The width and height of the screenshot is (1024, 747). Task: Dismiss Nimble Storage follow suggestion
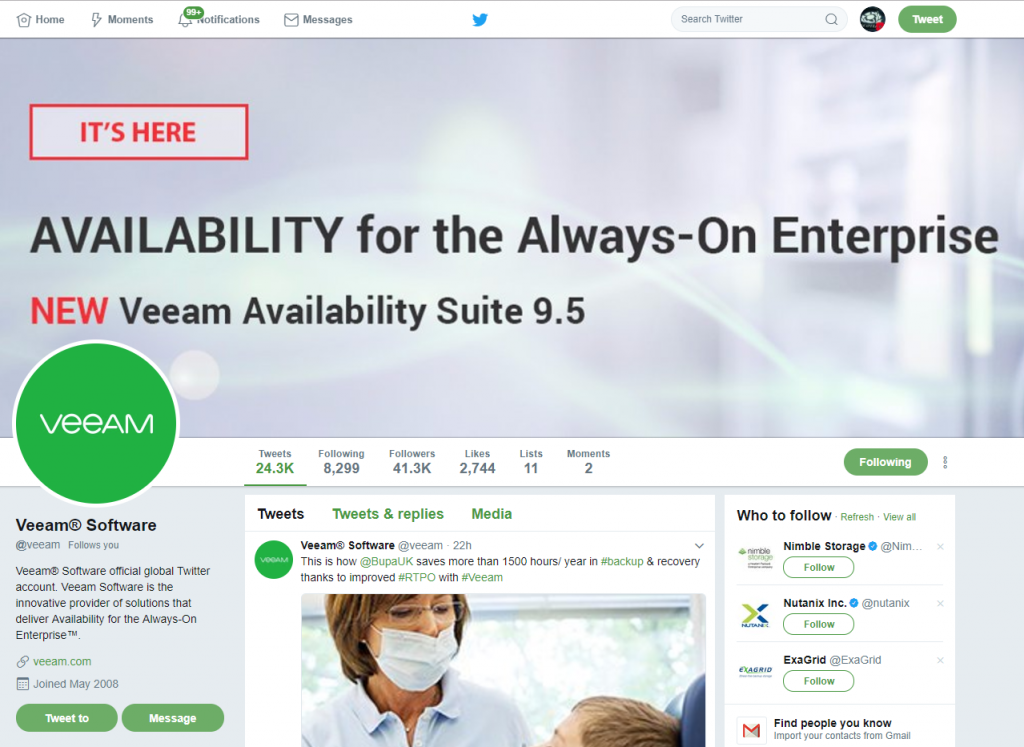940,547
